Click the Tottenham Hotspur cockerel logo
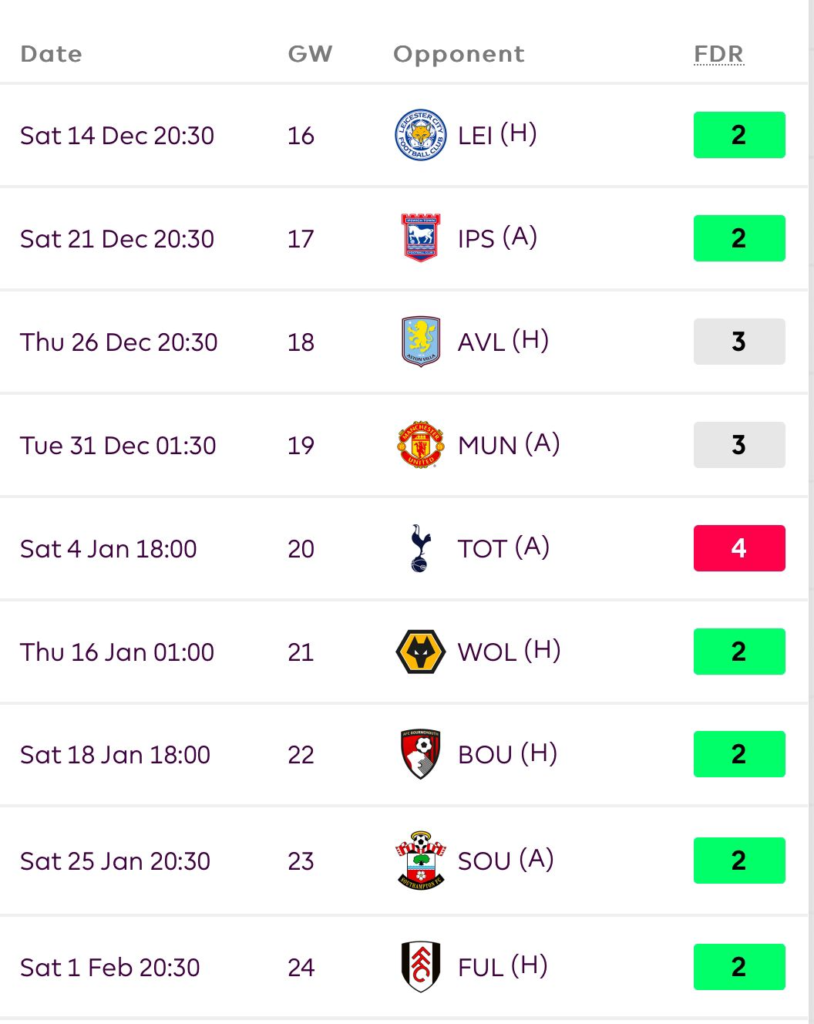The height and width of the screenshot is (1024, 814). point(420,548)
